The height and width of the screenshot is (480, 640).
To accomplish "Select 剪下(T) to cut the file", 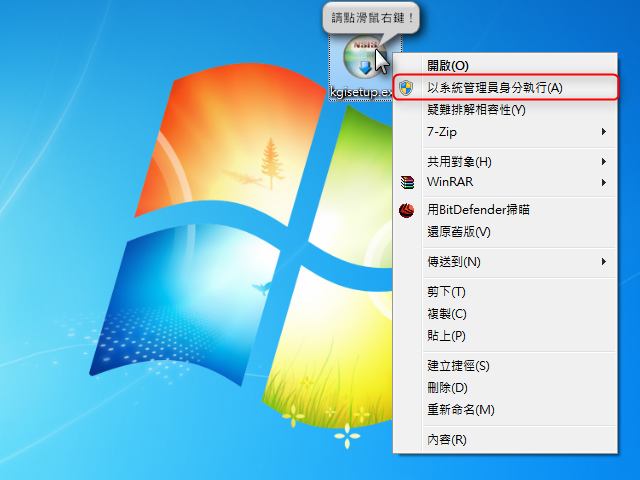I will (x=505, y=292).
